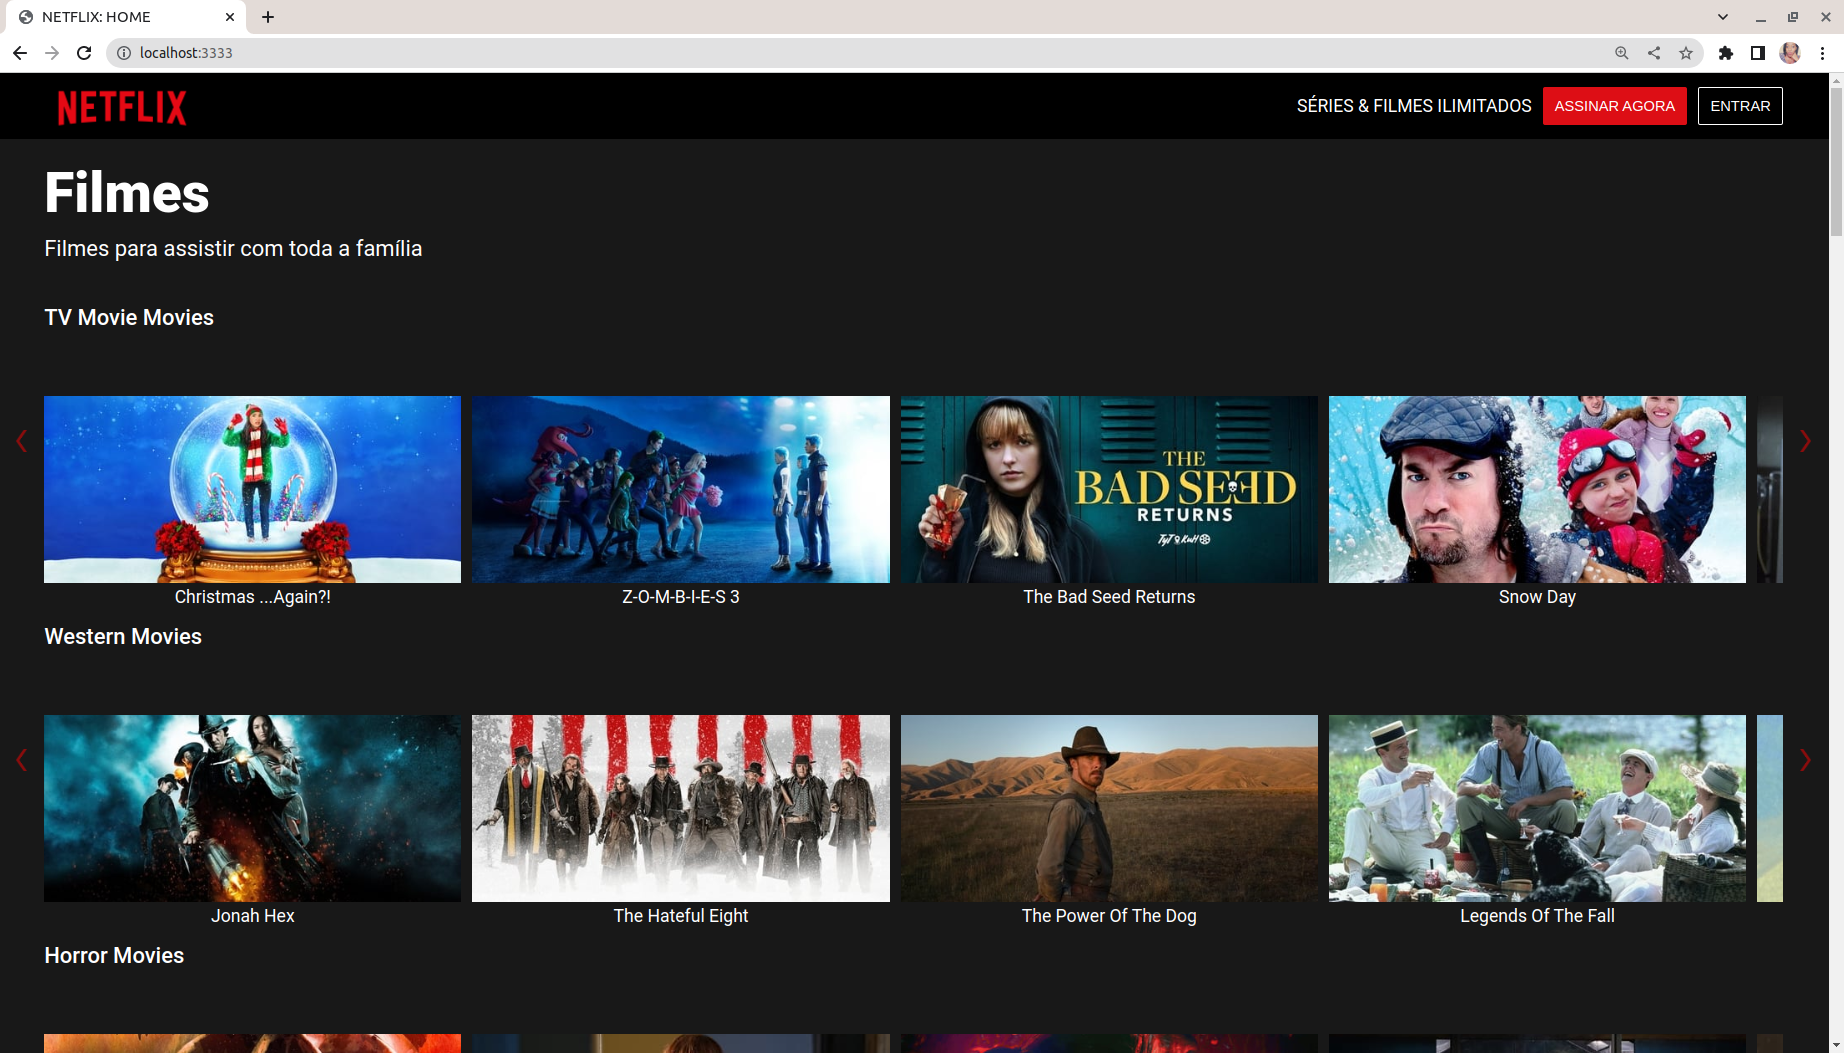Select the NETFLIX: HOME browser tab

pyautogui.click(x=120, y=16)
